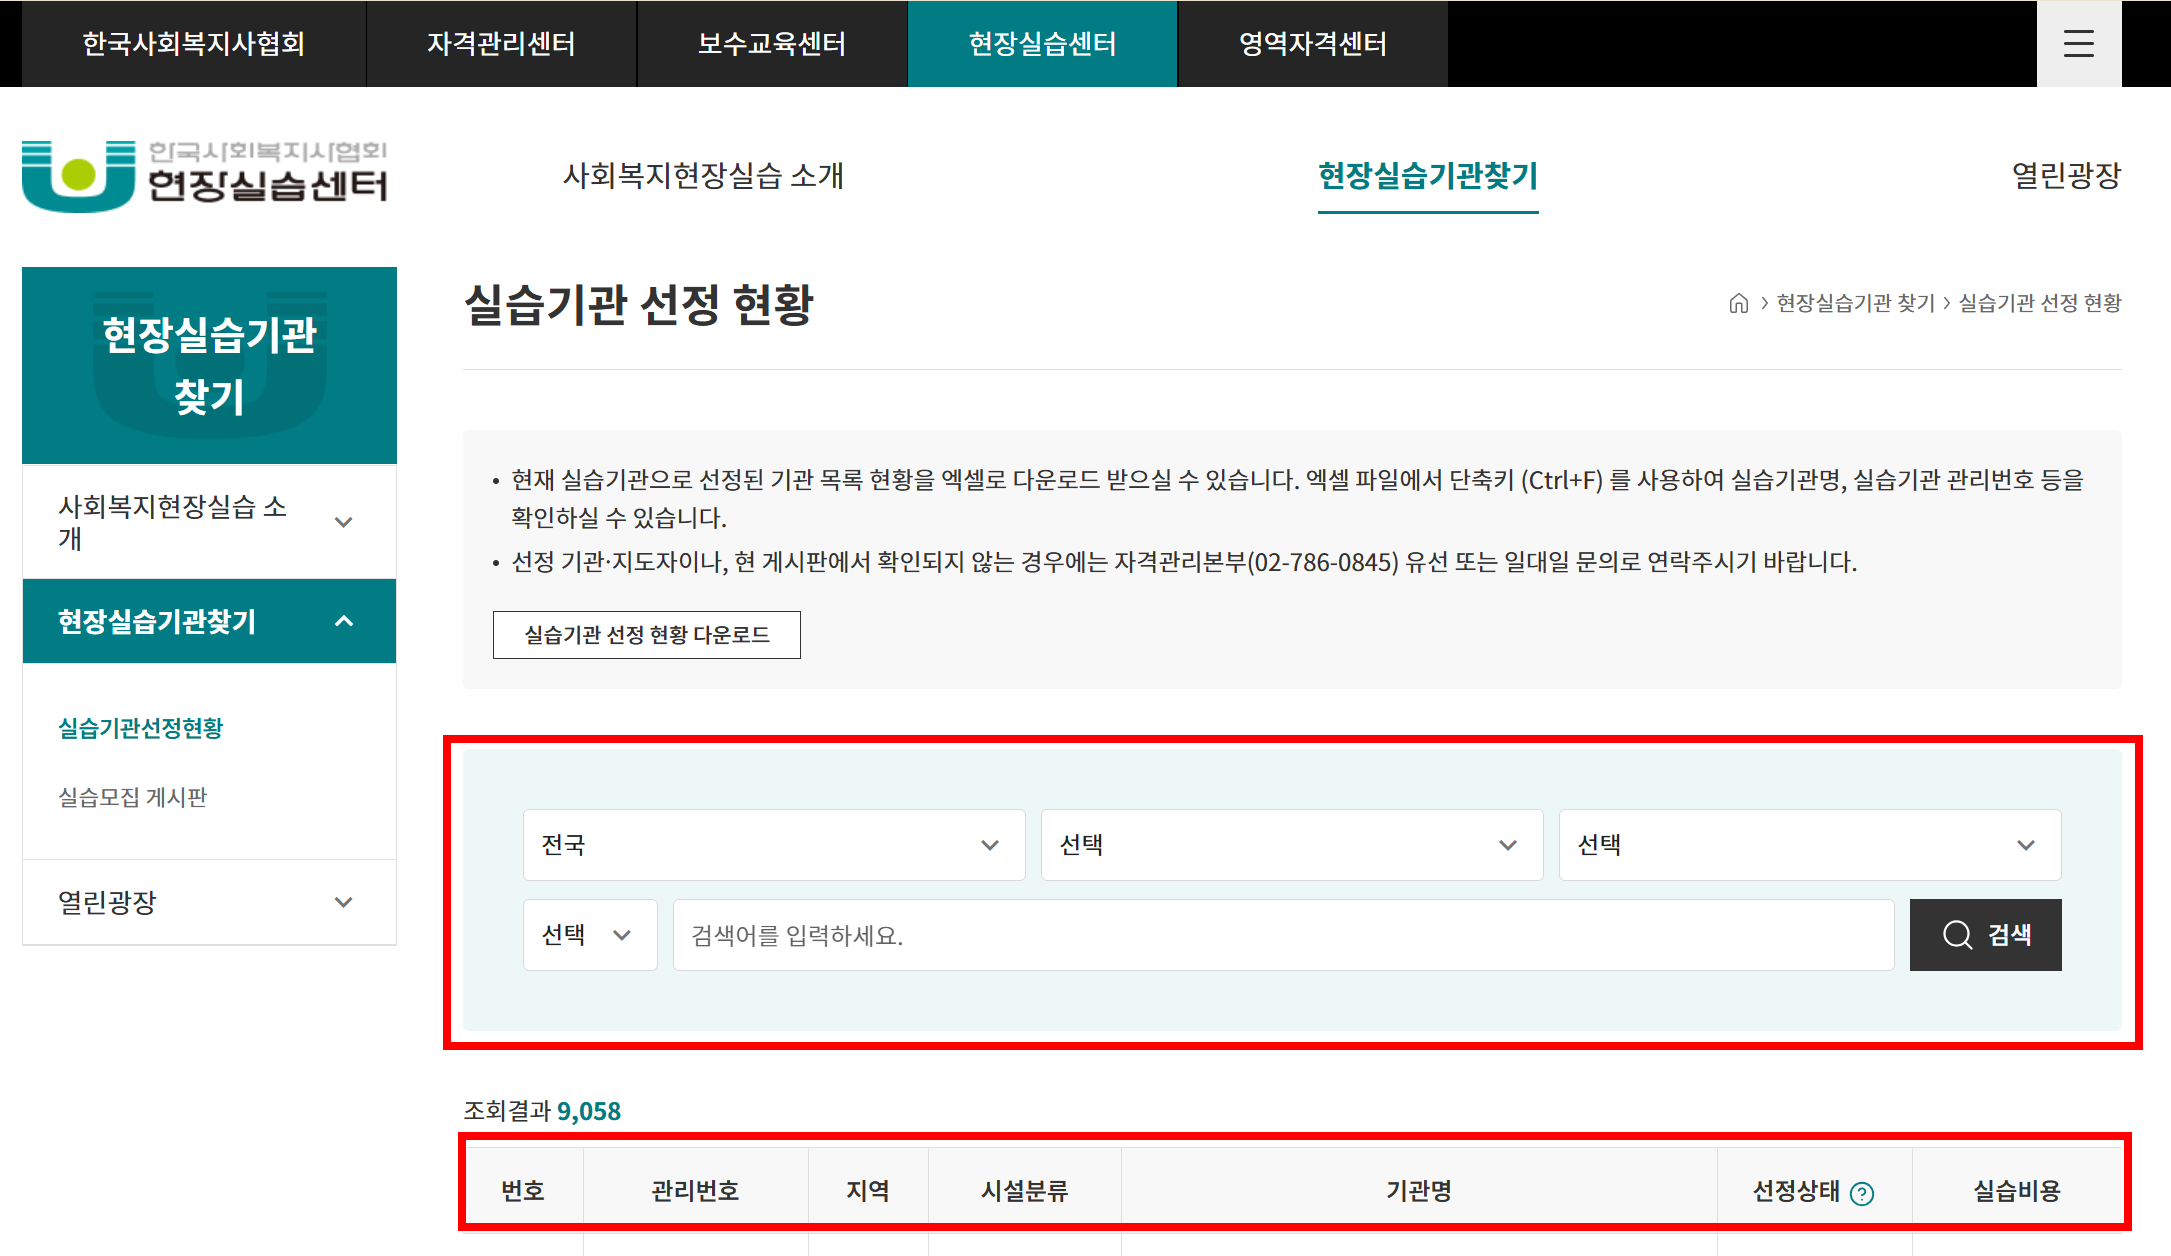2171x1256 pixels.
Task: Click the 검색어를 입력하세요 search field
Action: click(1283, 934)
